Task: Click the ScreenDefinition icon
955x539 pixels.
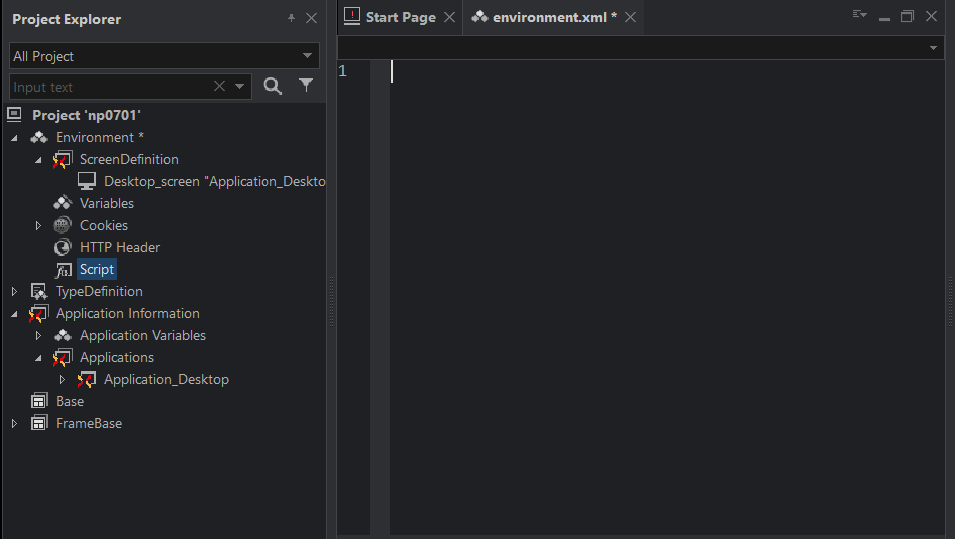Action: click(63, 160)
